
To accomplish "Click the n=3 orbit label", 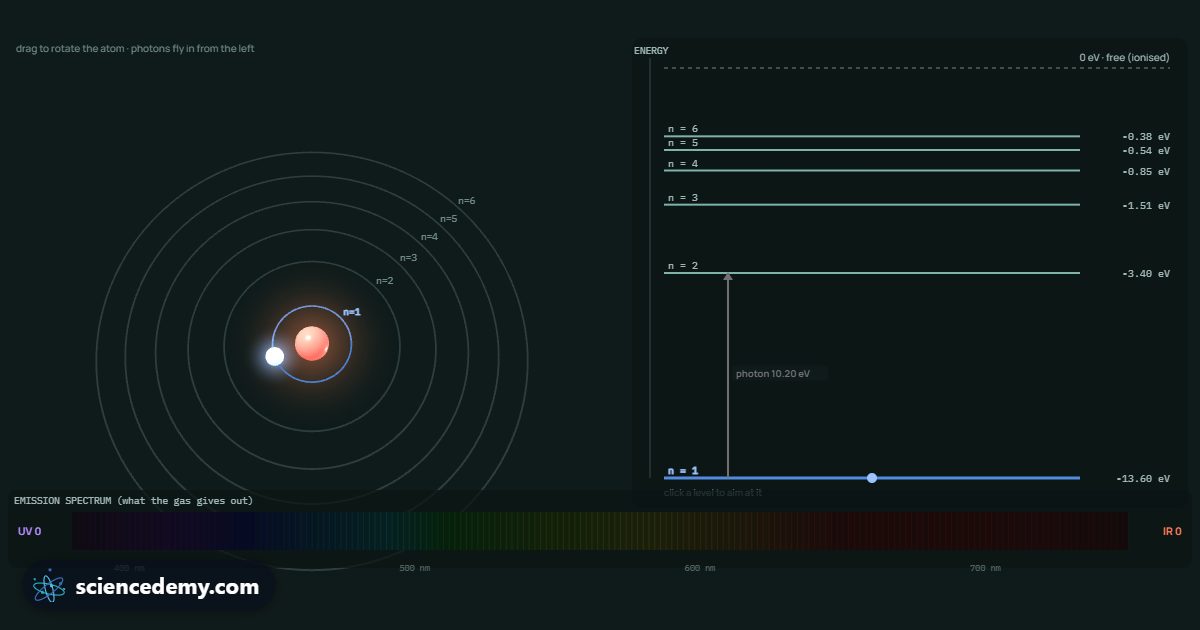I will tap(409, 258).
